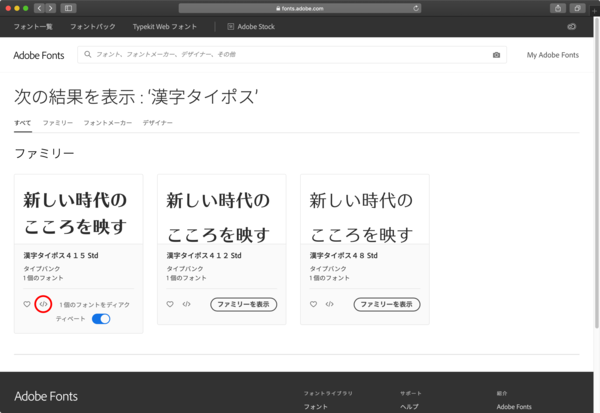Image resolution: width=600 pixels, height=413 pixels.
Task: Click the web code icon for 漢字タイポス48 Std
Action: tap(329, 304)
